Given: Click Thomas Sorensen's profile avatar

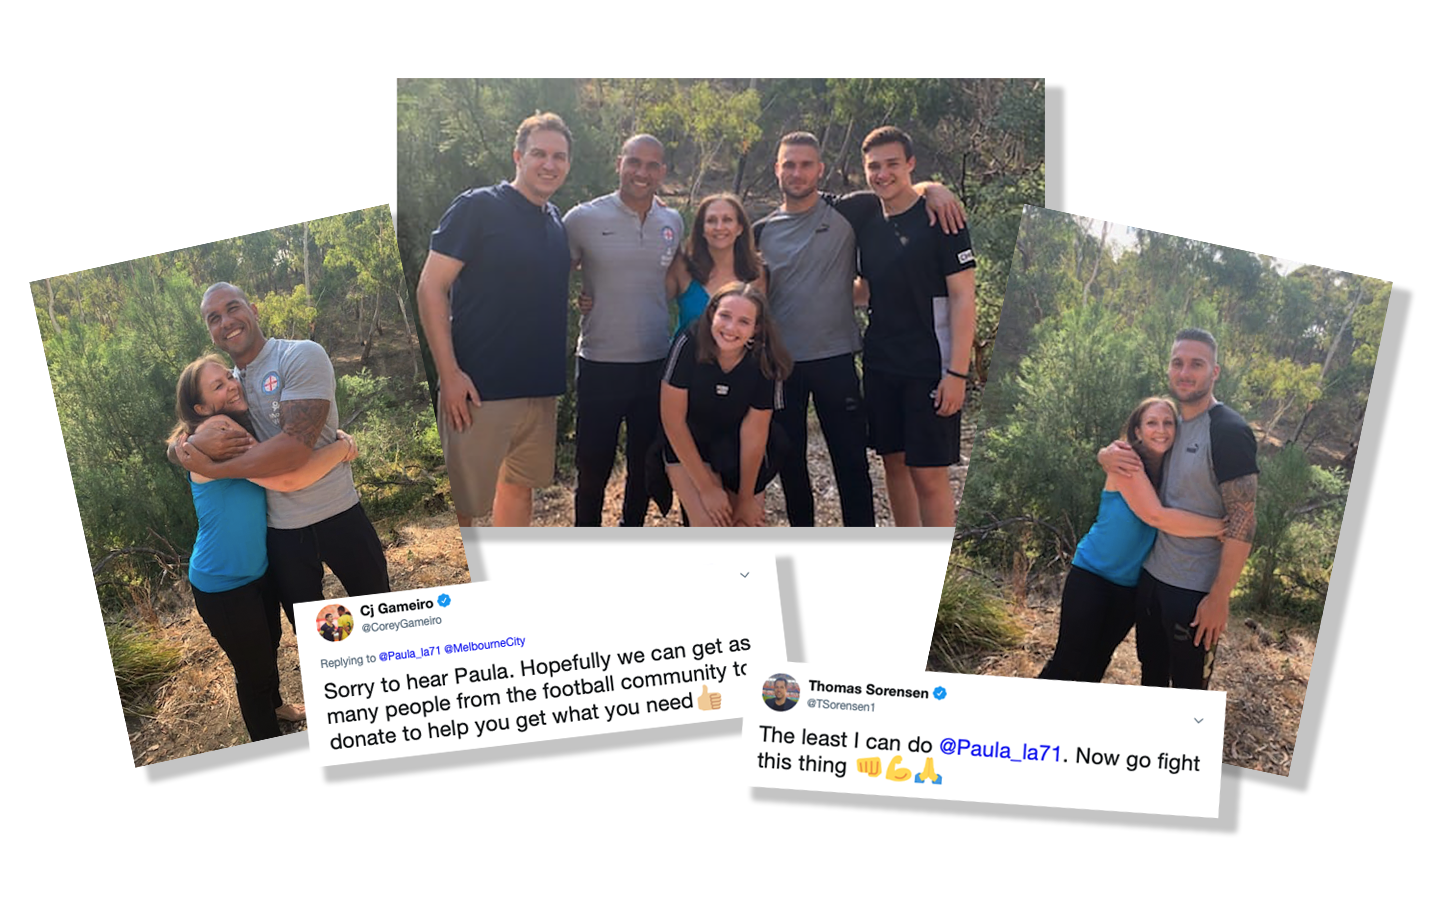Looking at the screenshot, I should point(781,692).
